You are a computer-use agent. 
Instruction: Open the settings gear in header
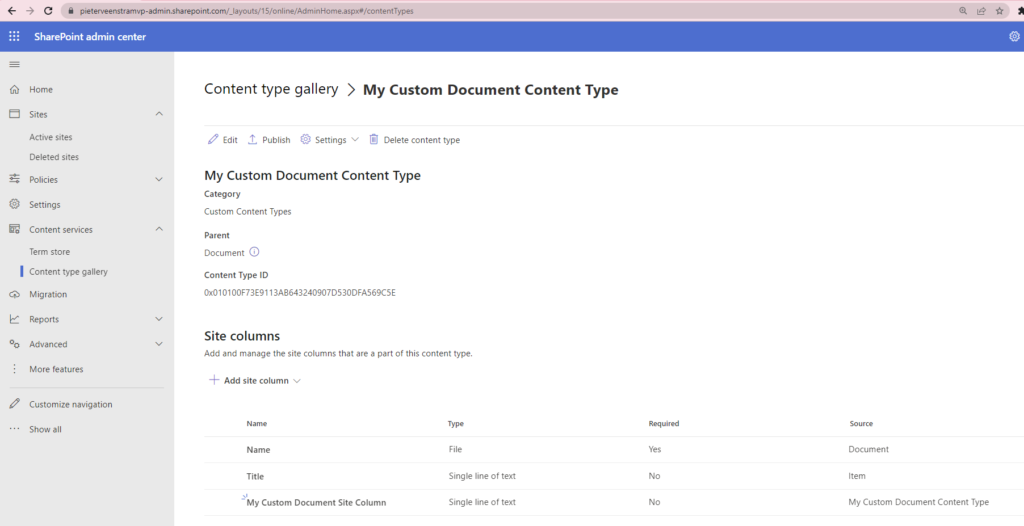point(1014,37)
